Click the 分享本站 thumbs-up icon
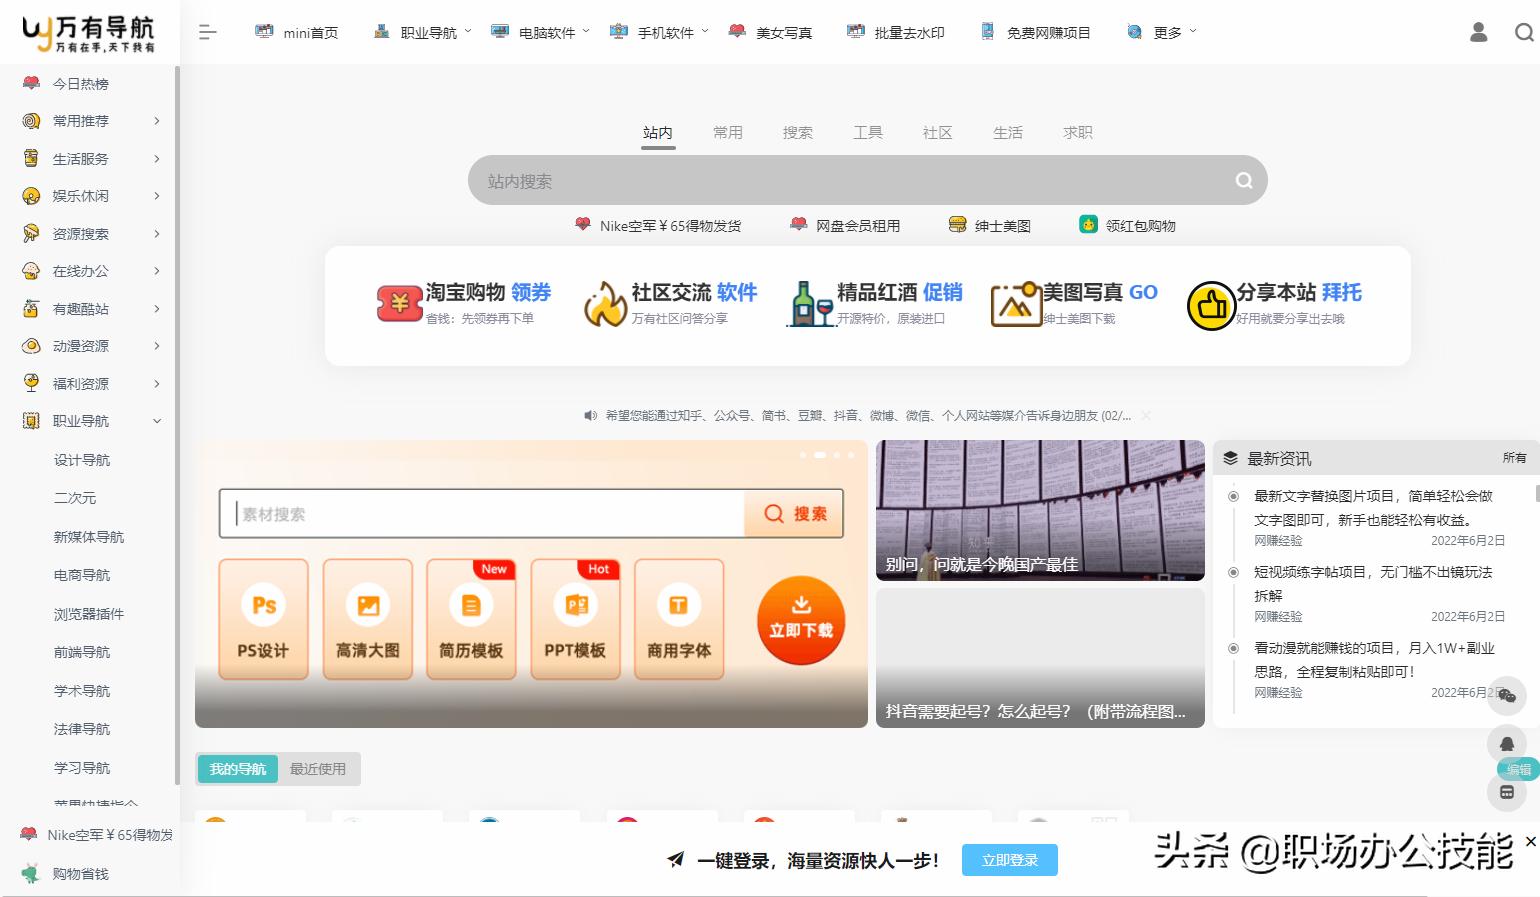Viewport: 1540px width, 897px height. [1210, 305]
